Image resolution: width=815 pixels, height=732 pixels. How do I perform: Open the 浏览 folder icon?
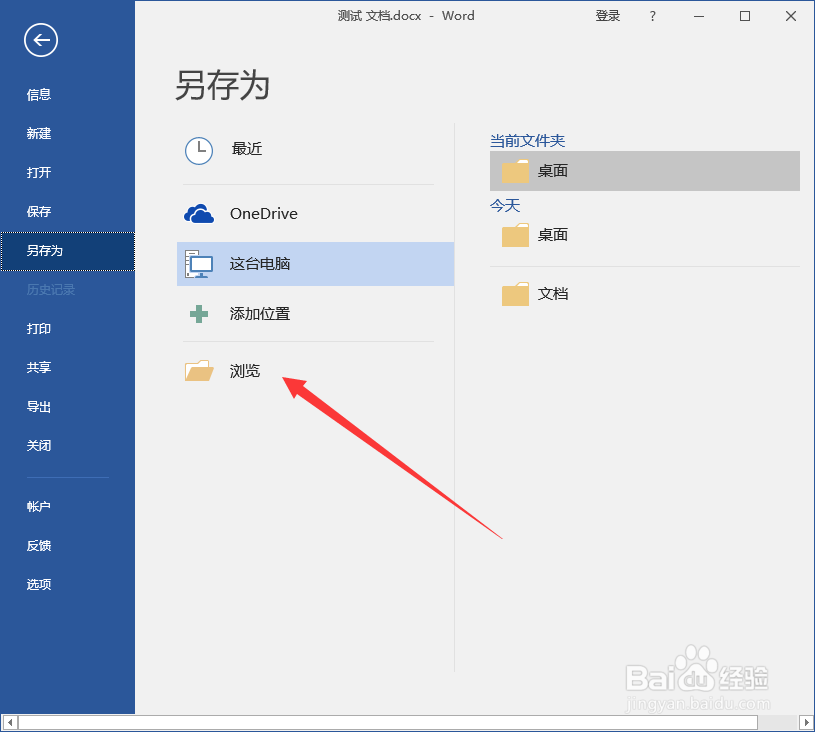pos(199,370)
